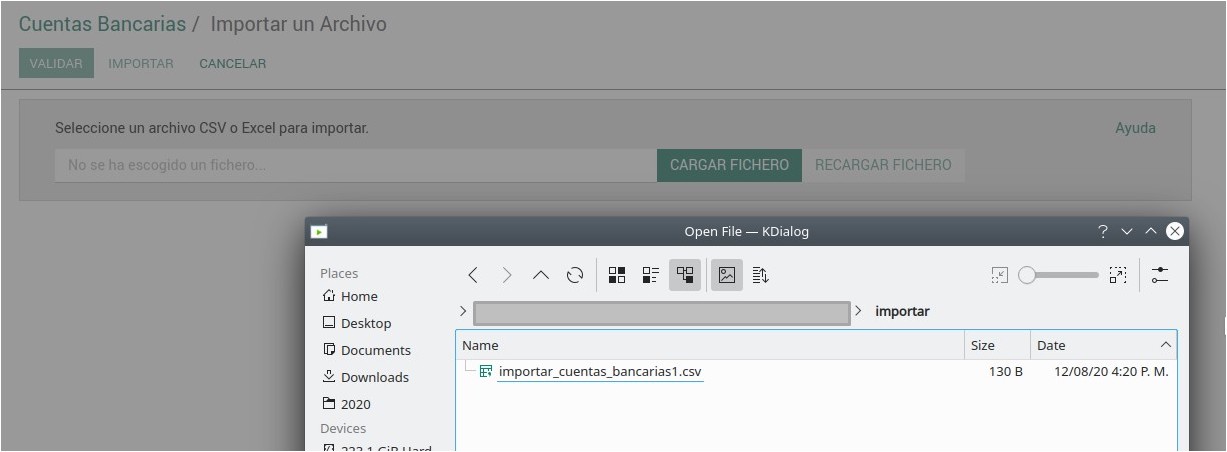This screenshot has width=1227, height=452.
Task: Click the zoom-in icon right of slider
Action: tap(1118, 275)
